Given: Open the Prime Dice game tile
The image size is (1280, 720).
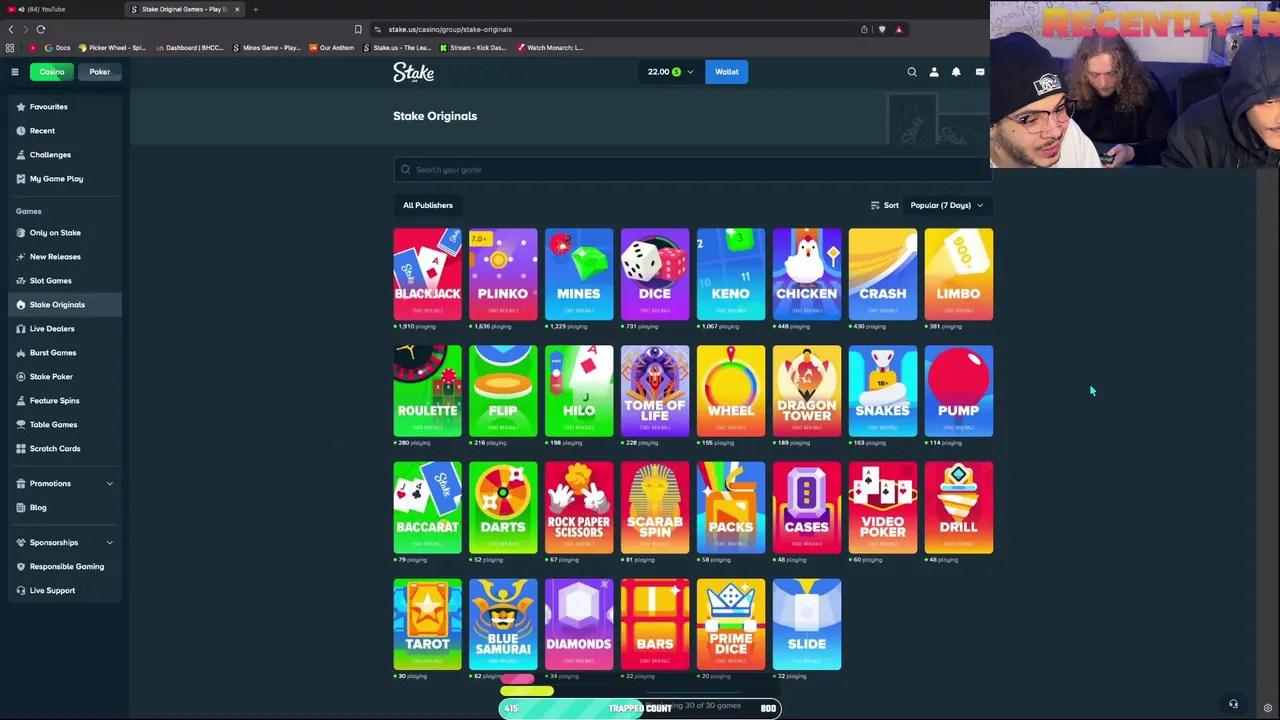Looking at the screenshot, I should pos(731,624).
